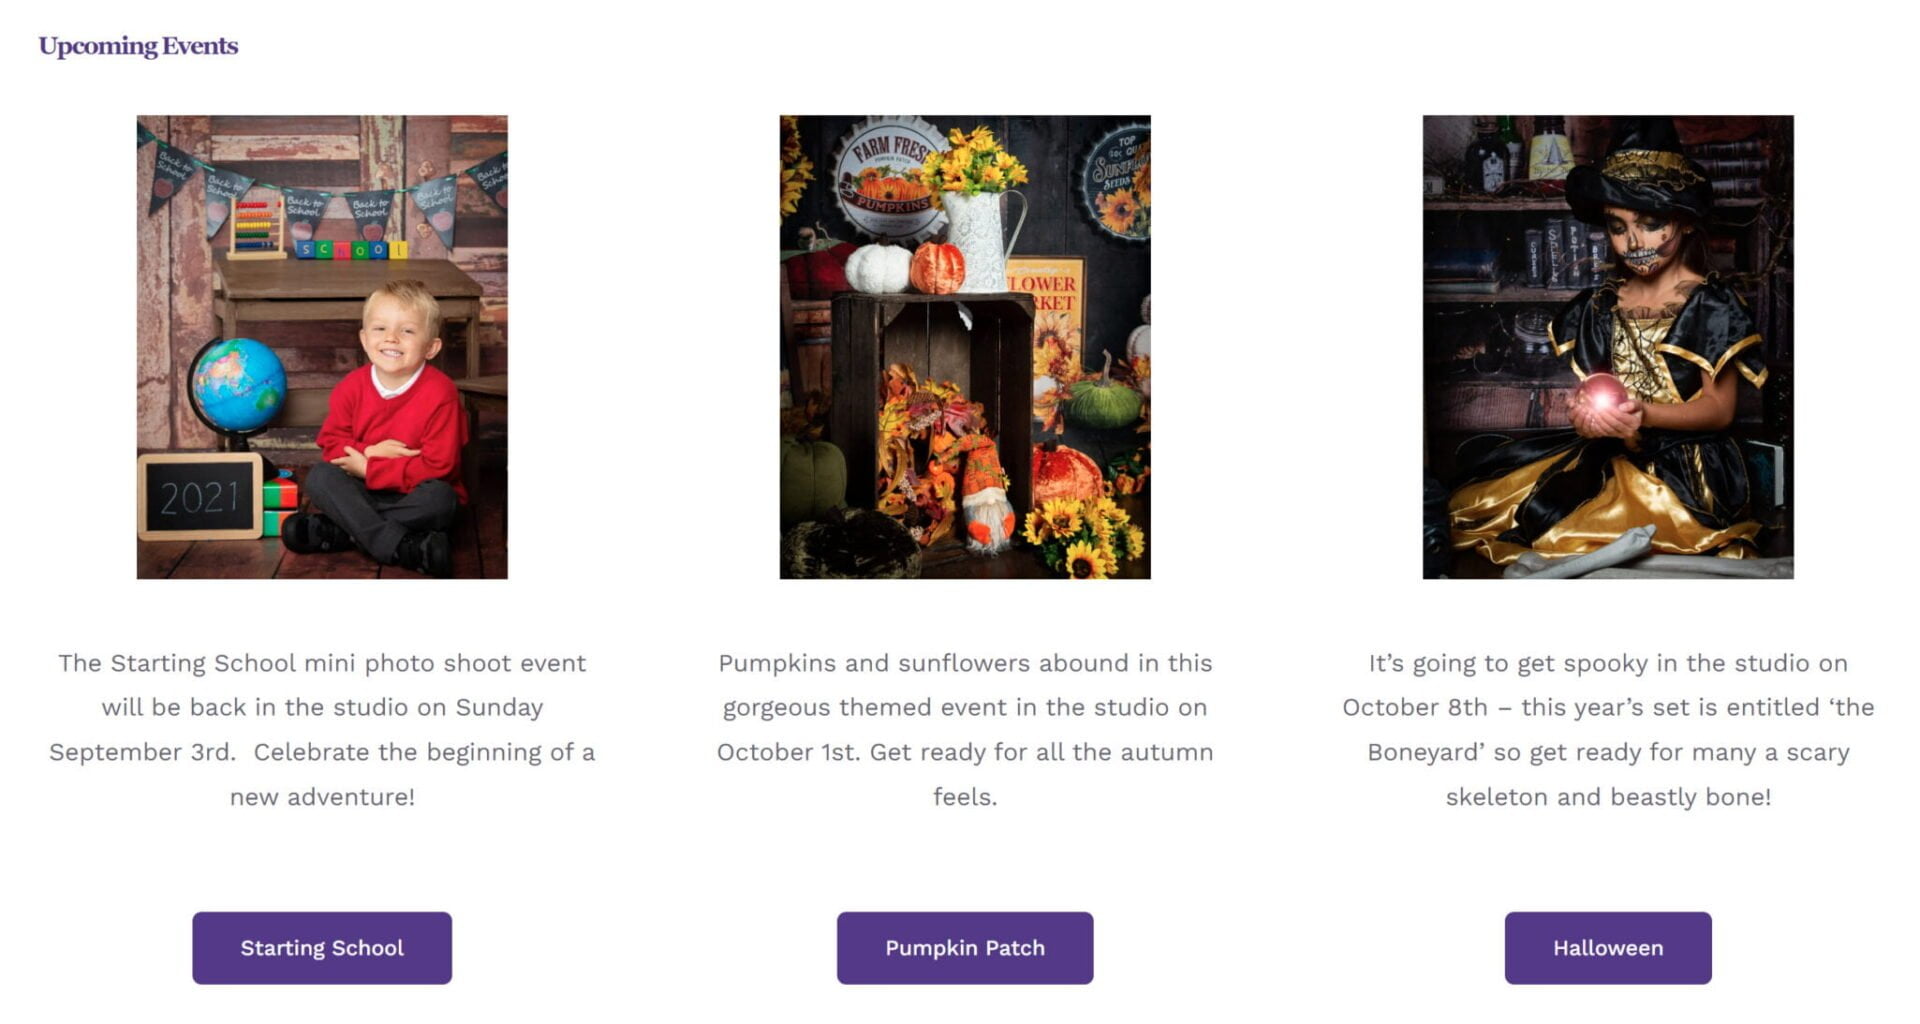Open the Pumpkin Patch event button
The width and height of the screenshot is (1920, 1024).
click(964, 947)
